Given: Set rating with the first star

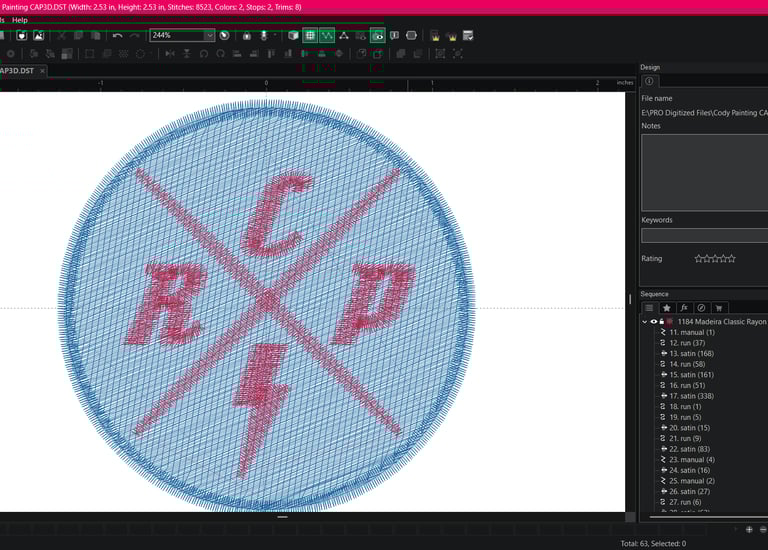Looking at the screenshot, I should [x=698, y=259].
